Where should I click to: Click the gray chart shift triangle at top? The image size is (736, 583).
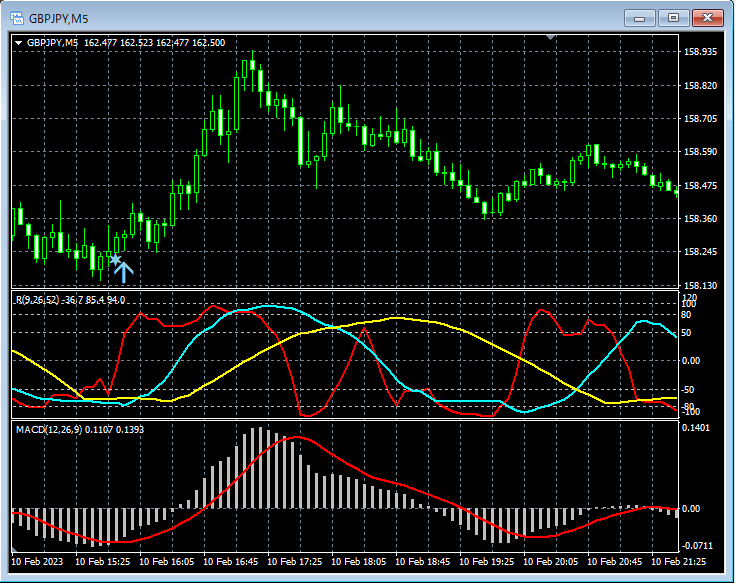tap(549, 38)
